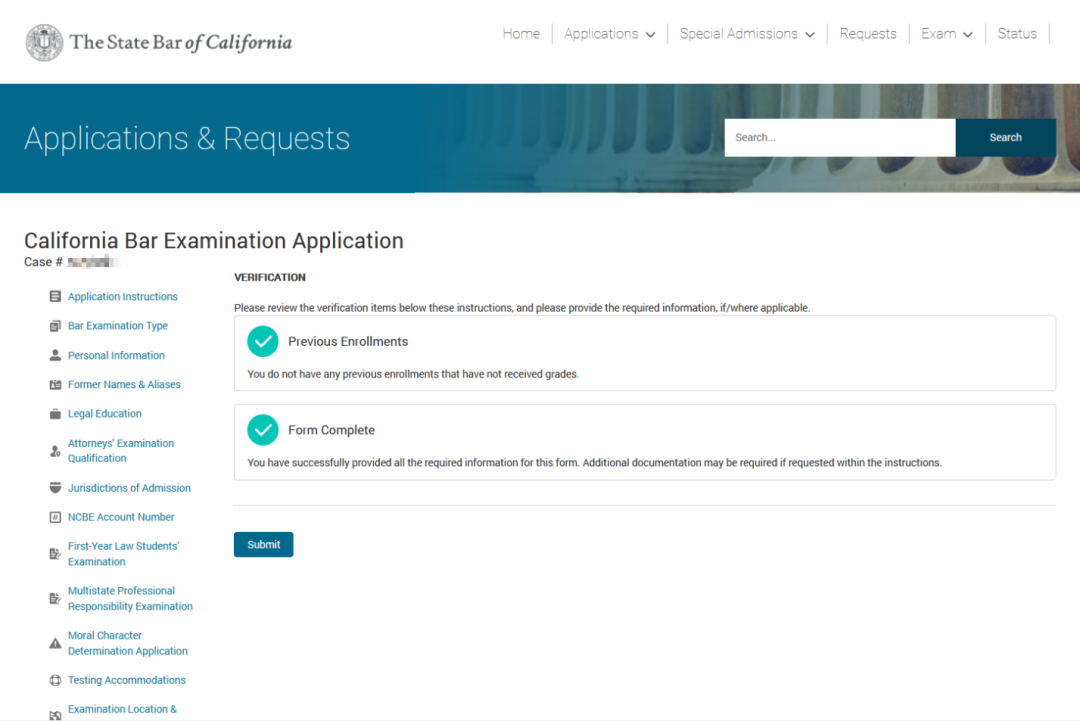Image resolution: width=1080 pixels, height=721 pixels.
Task: Click the Bar Examination Type sidebar icon
Action: coord(55,326)
